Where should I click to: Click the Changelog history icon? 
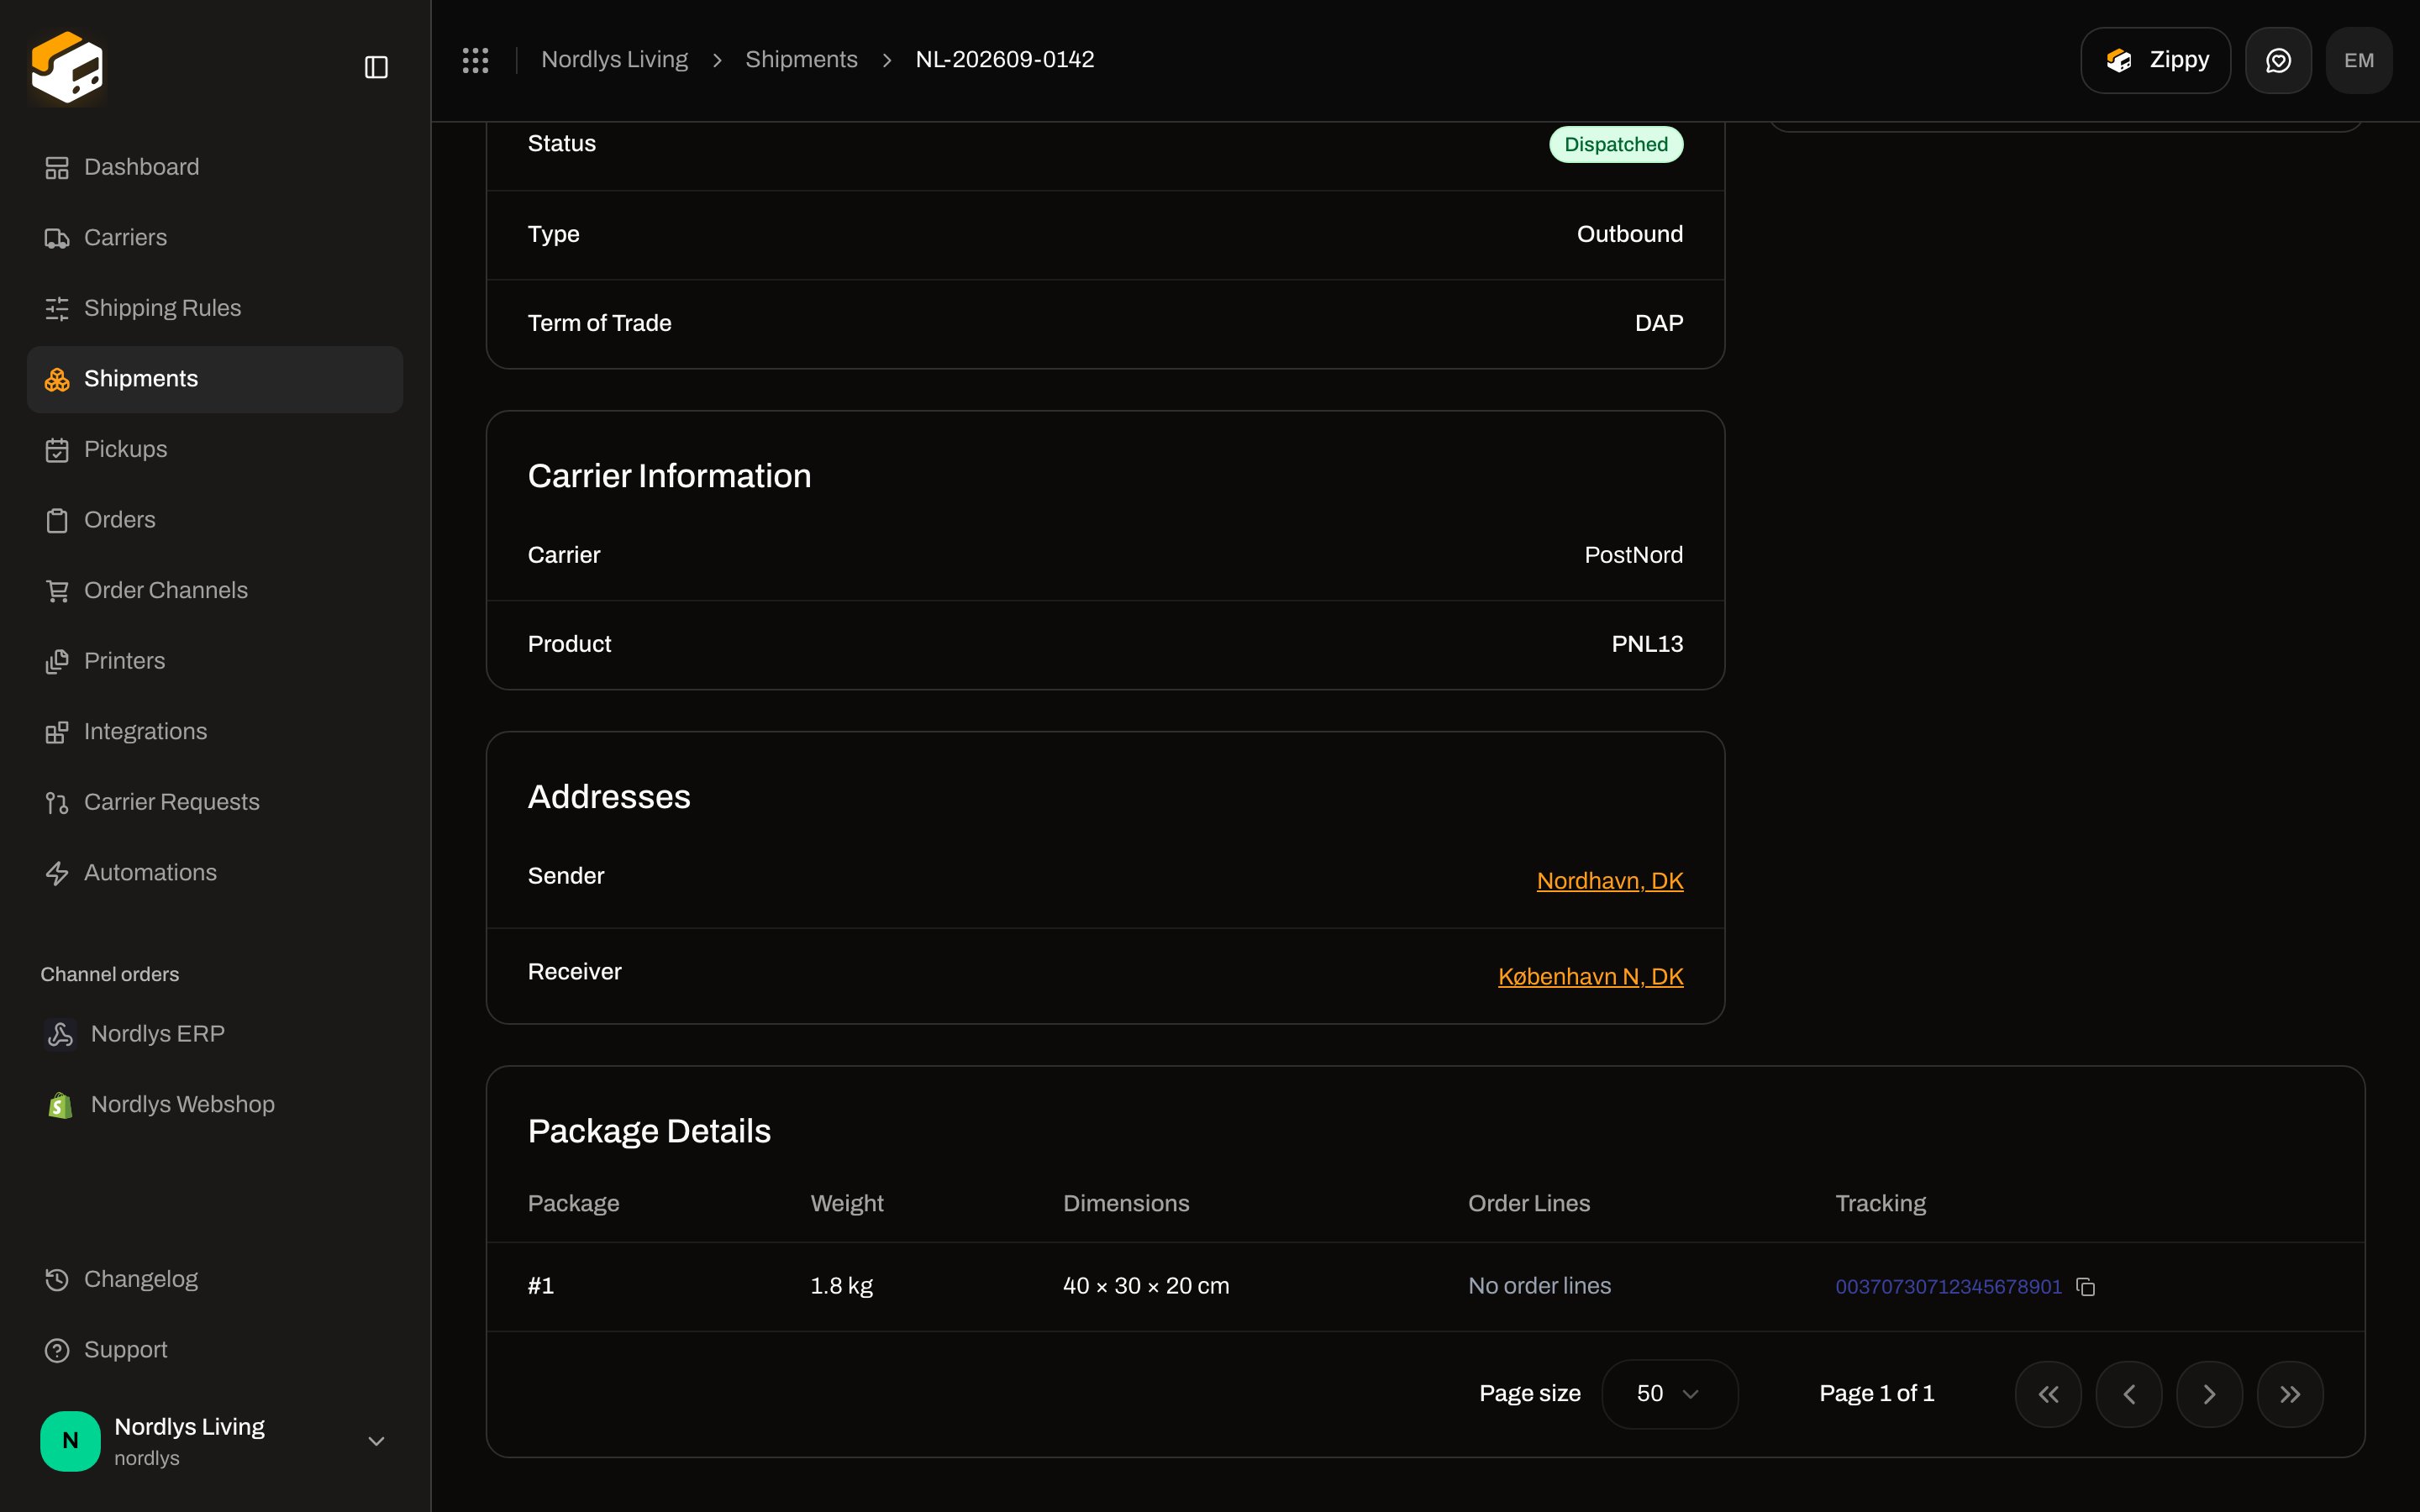pyautogui.click(x=57, y=1280)
